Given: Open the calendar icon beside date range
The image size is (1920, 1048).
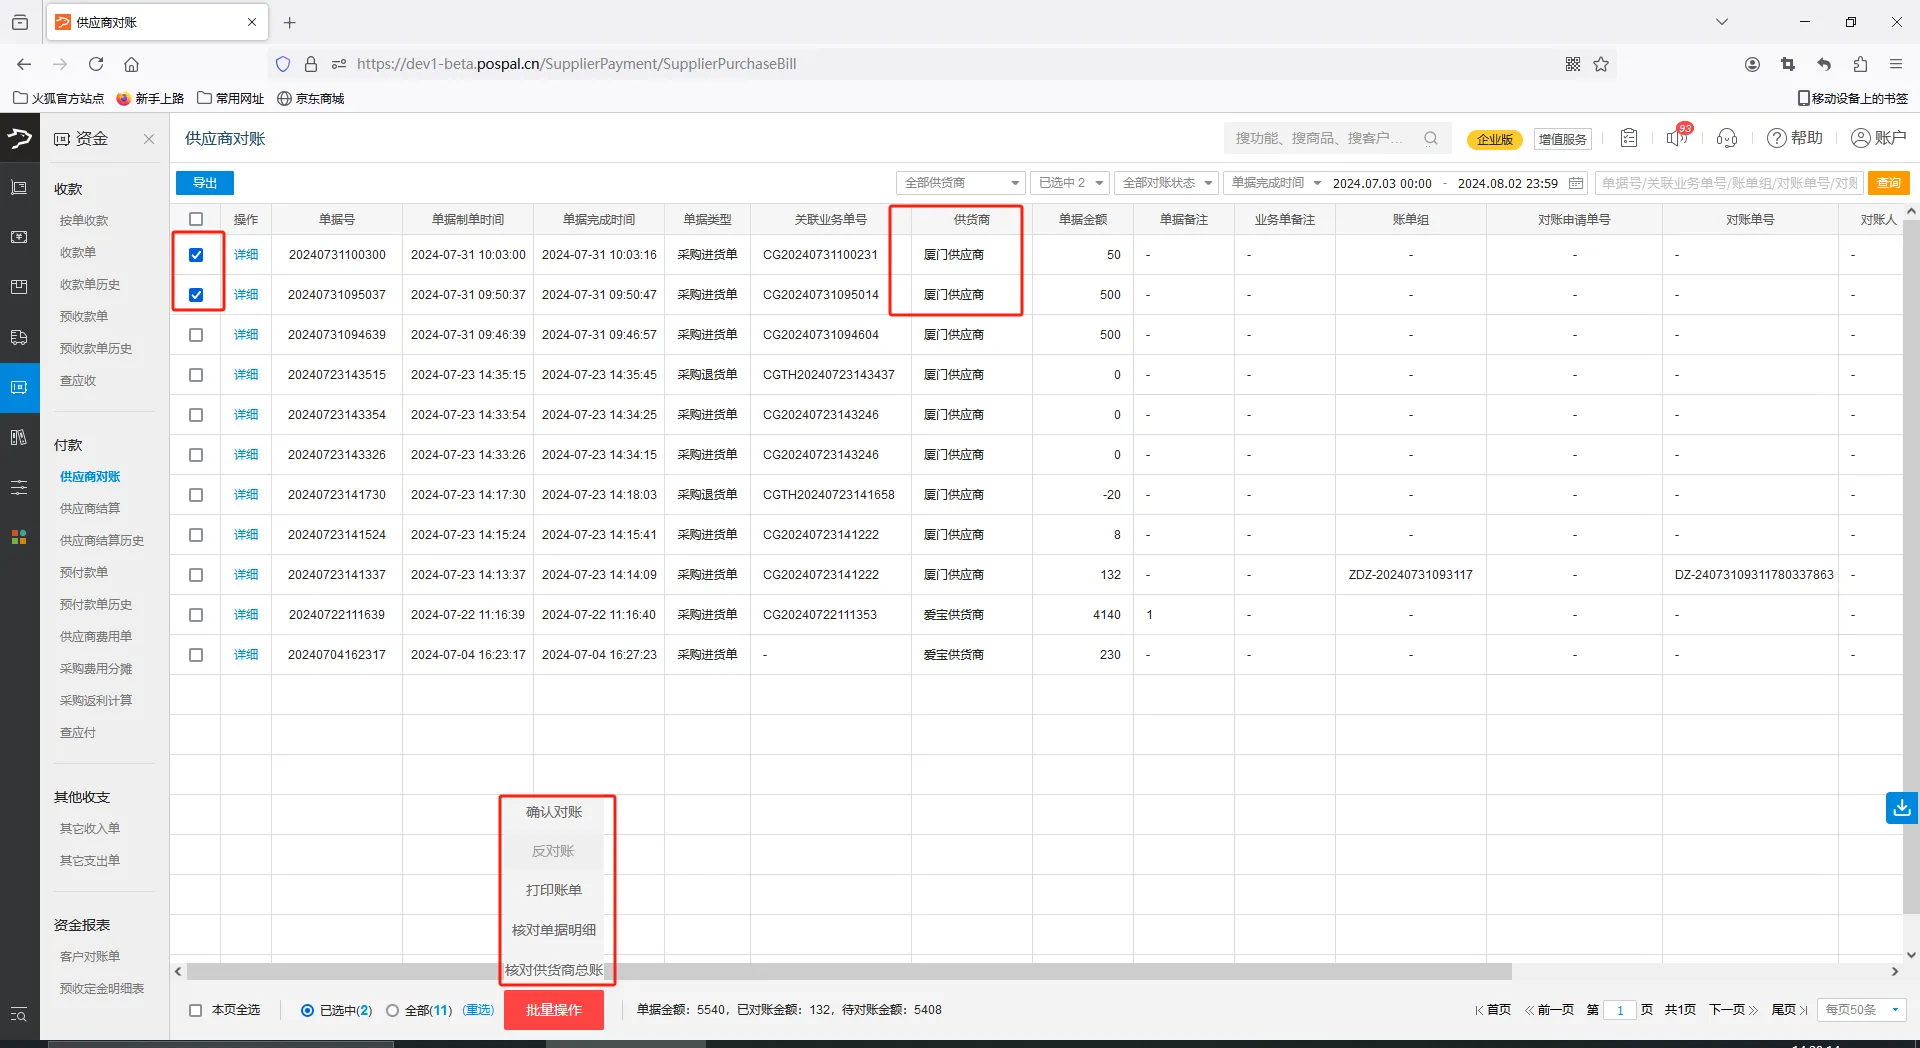Looking at the screenshot, I should tap(1576, 183).
